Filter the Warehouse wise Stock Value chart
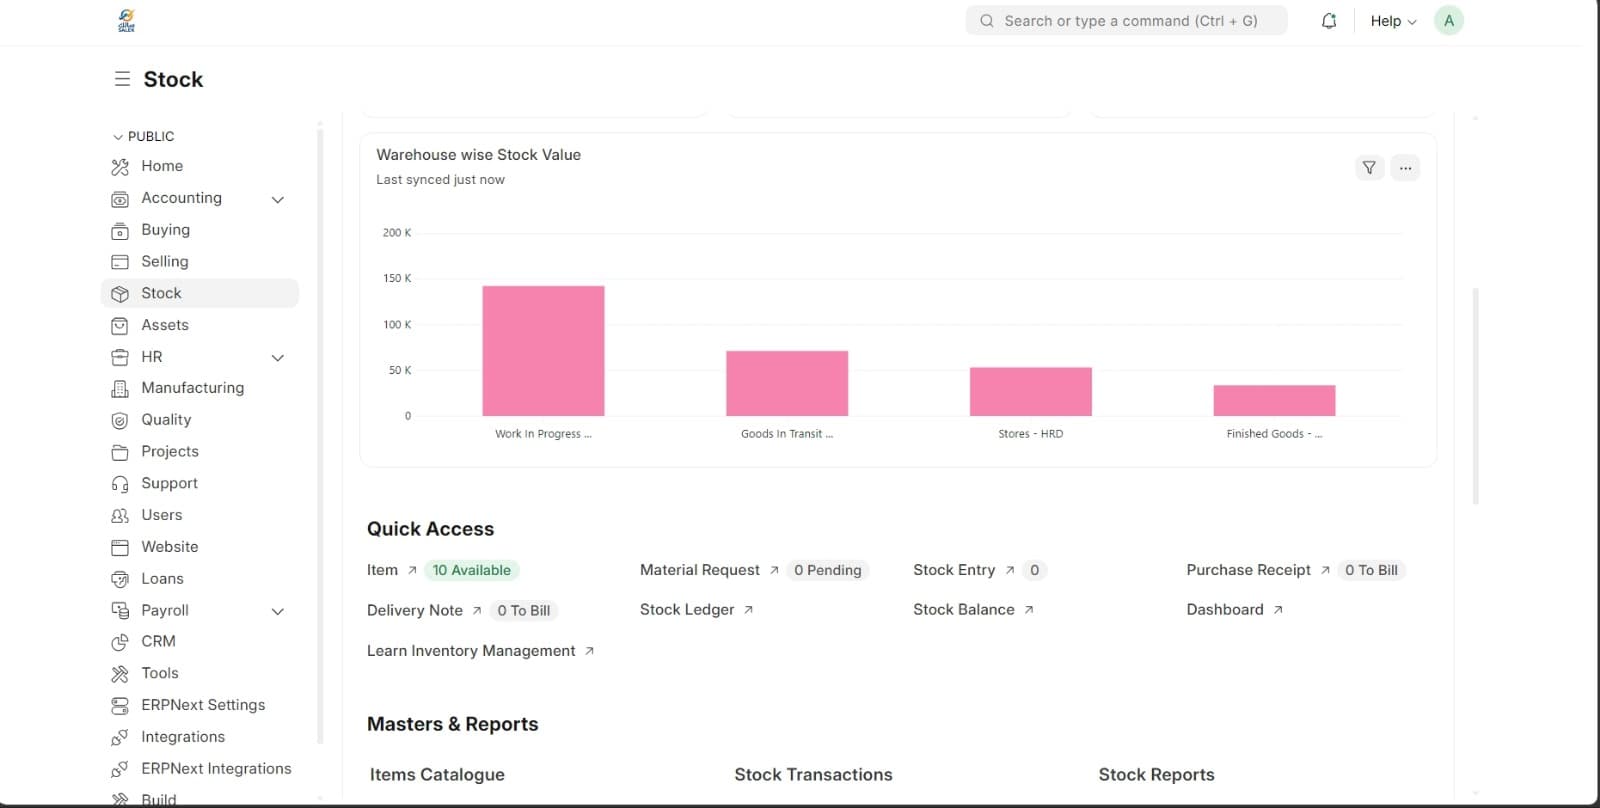 (1369, 168)
